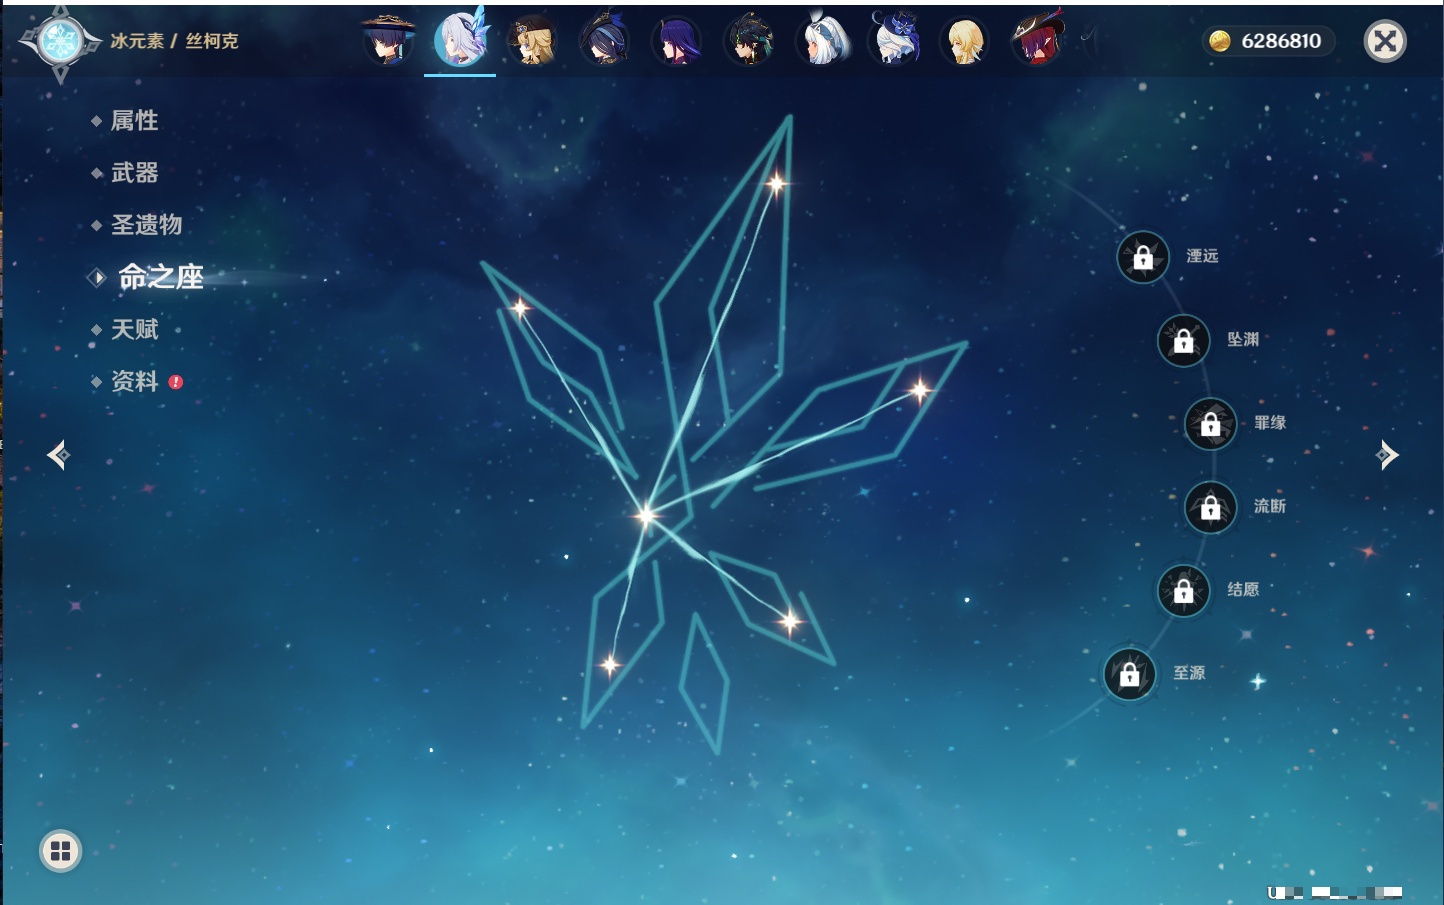The image size is (1444, 905).
Task: Choose Kinich's dark green-haired avatar
Action: point(749,40)
